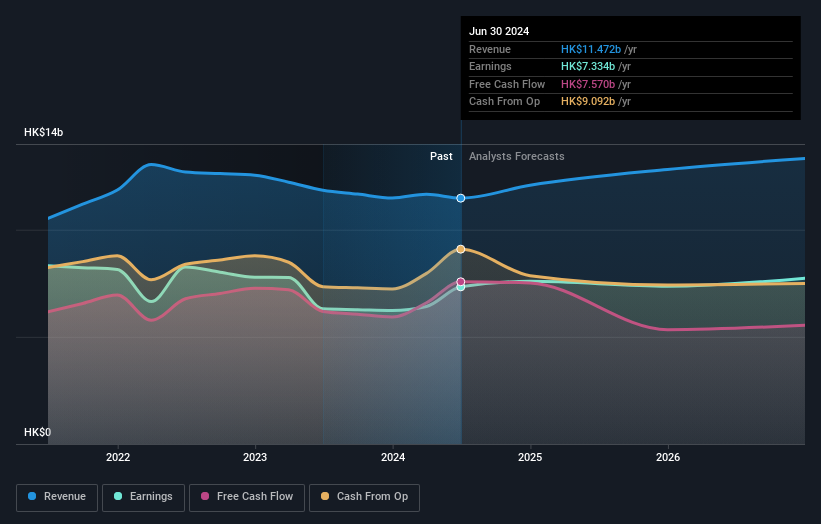Toggle the Revenue legend button
The width and height of the screenshot is (821, 524).
pyautogui.click(x=57, y=497)
